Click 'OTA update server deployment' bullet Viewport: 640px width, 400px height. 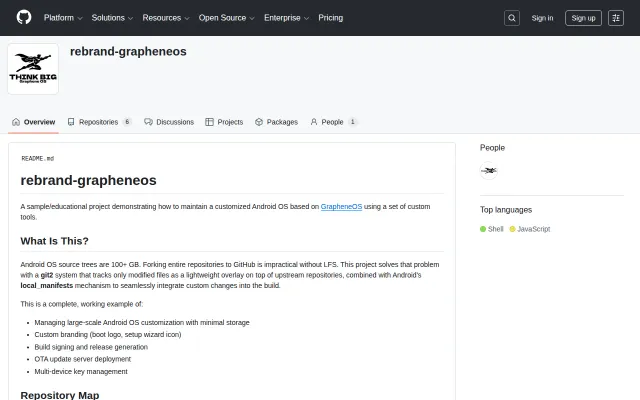tap(82, 359)
